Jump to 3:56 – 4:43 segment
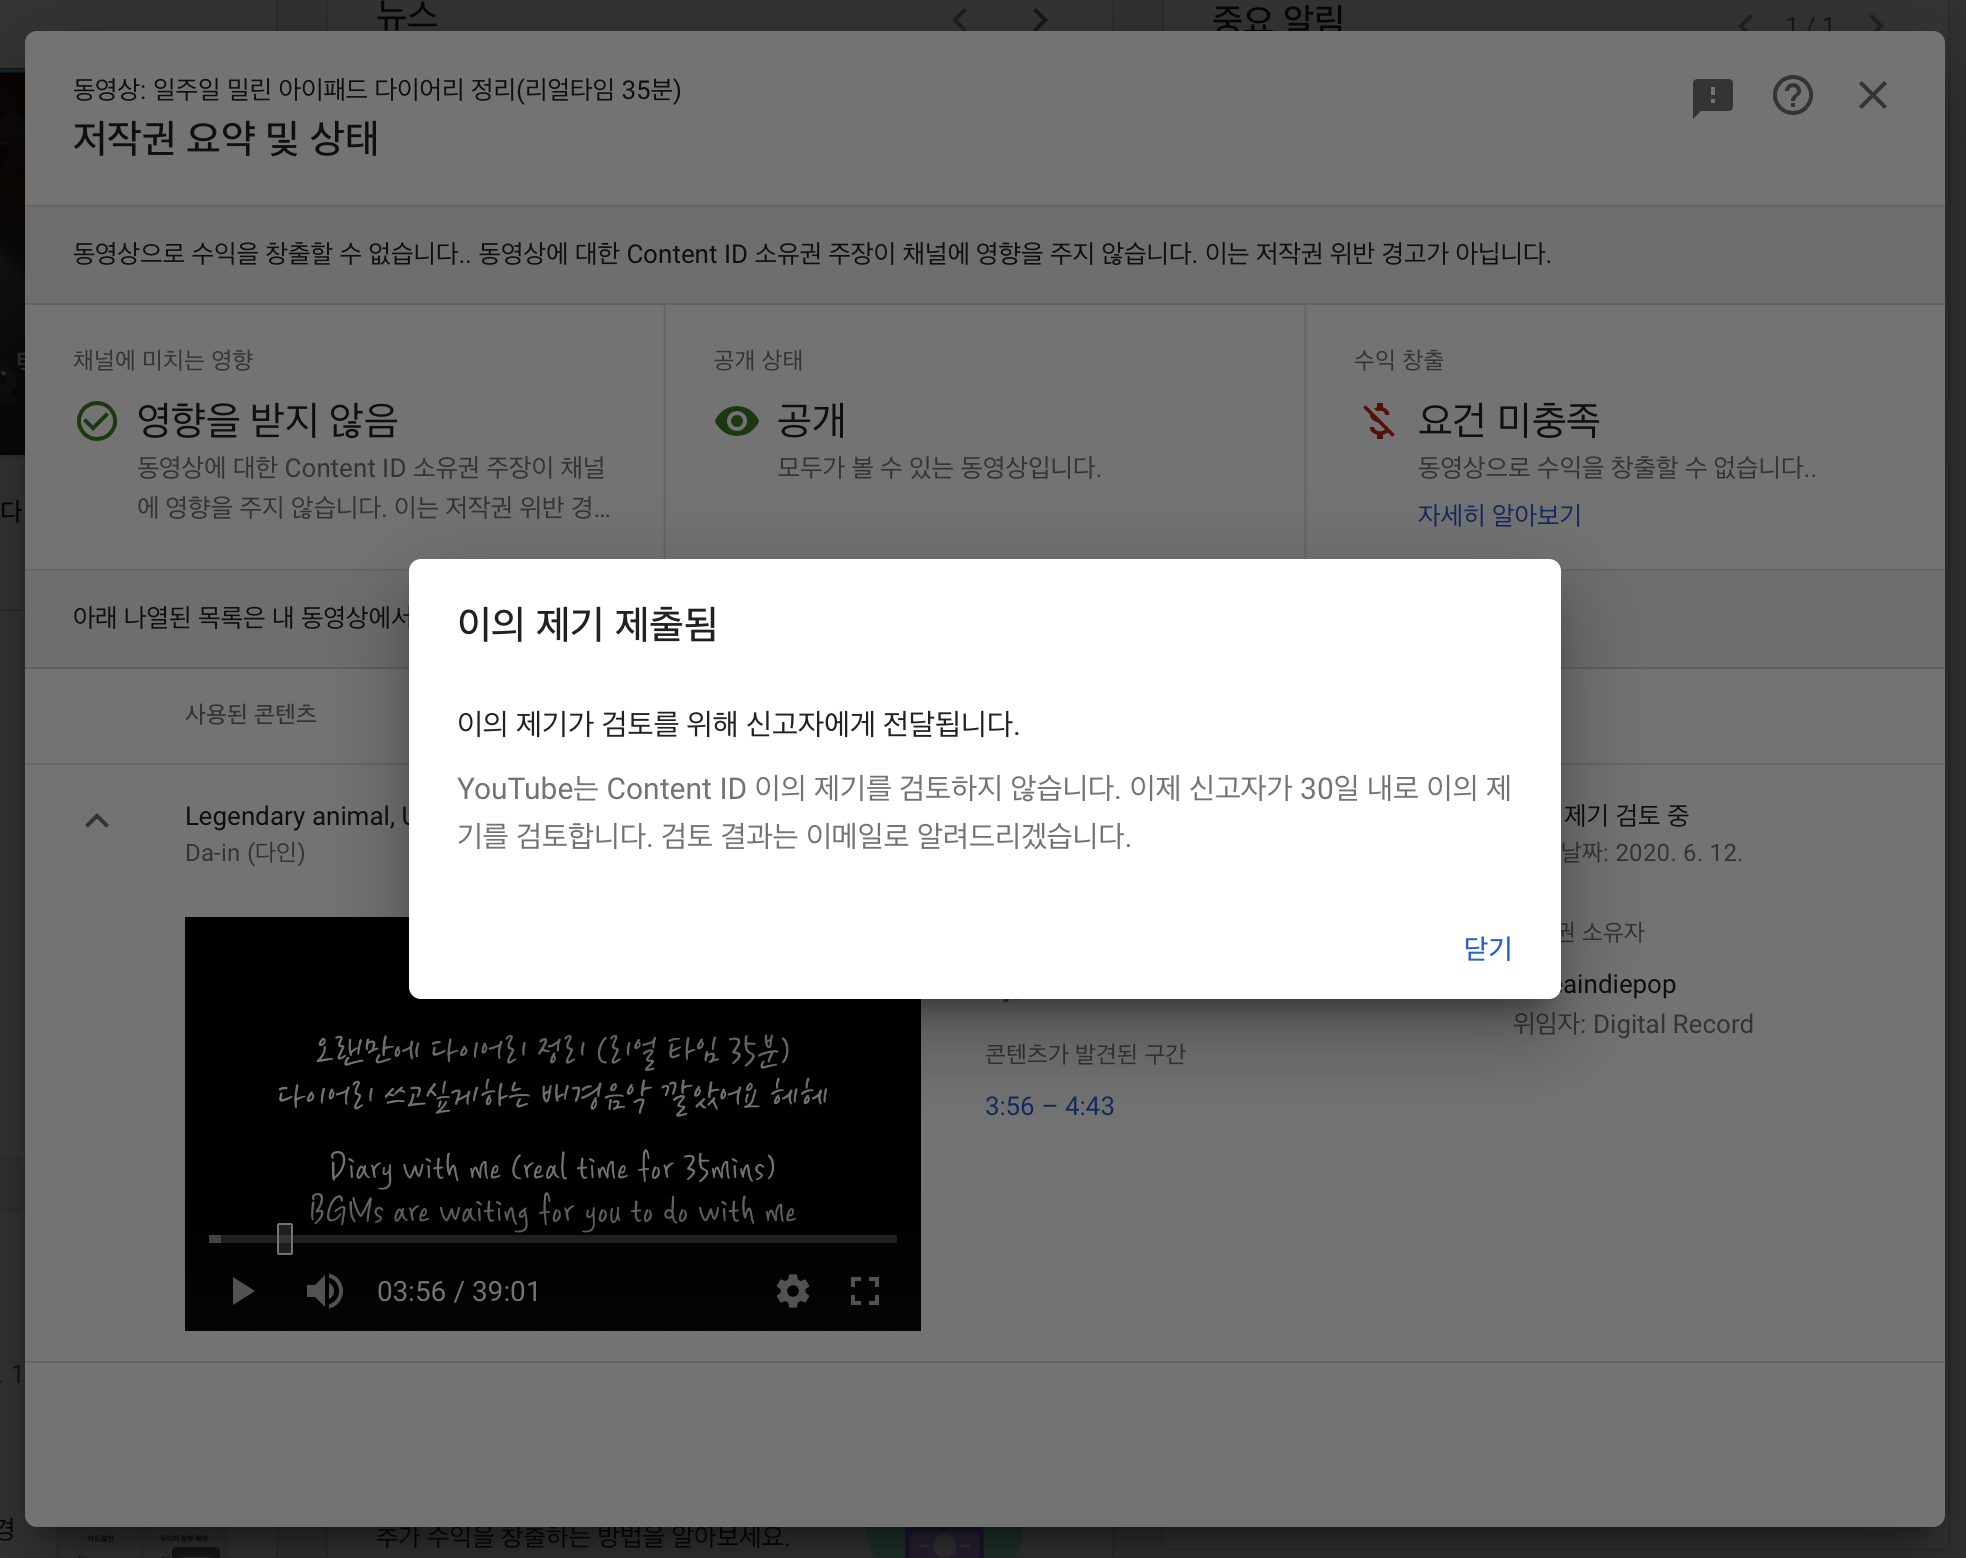Image resolution: width=1966 pixels, height=1558 pixels. coord(1049,1106)
